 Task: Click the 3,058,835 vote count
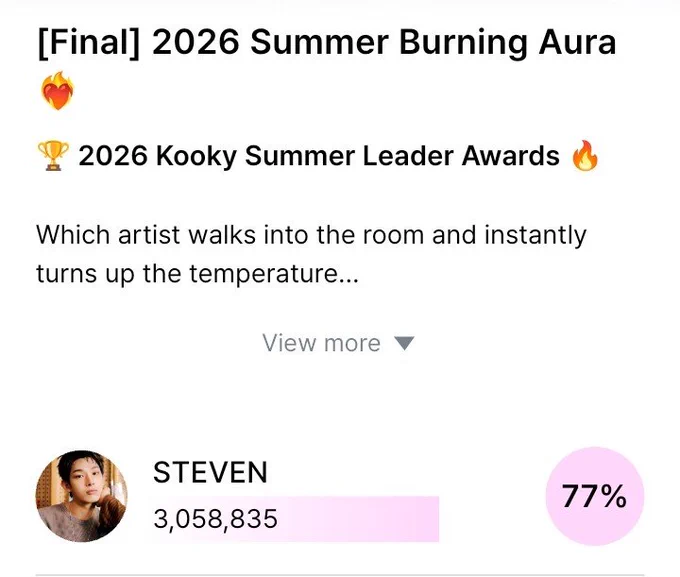click(216, 519)
